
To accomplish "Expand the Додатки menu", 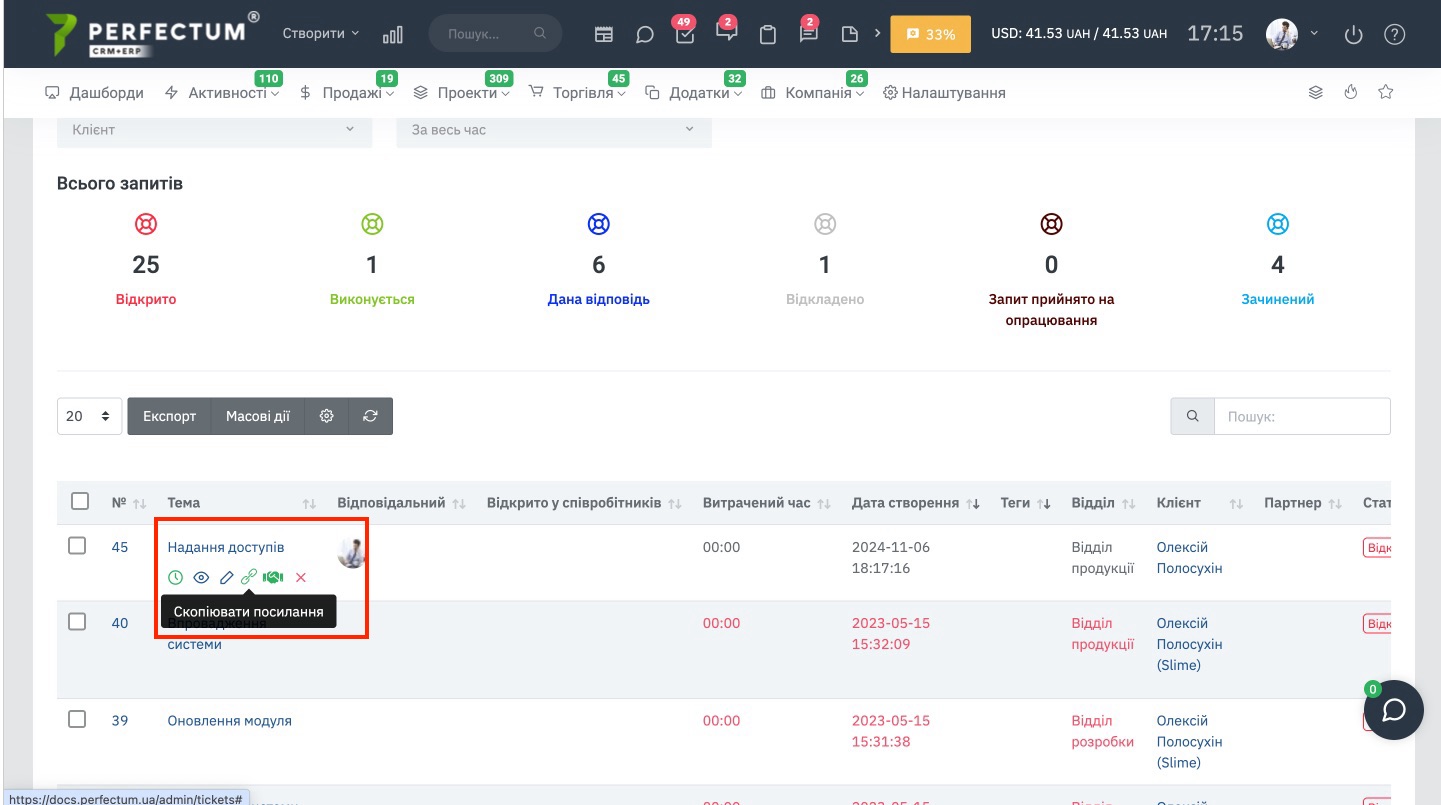I will [x=694, y=93].
